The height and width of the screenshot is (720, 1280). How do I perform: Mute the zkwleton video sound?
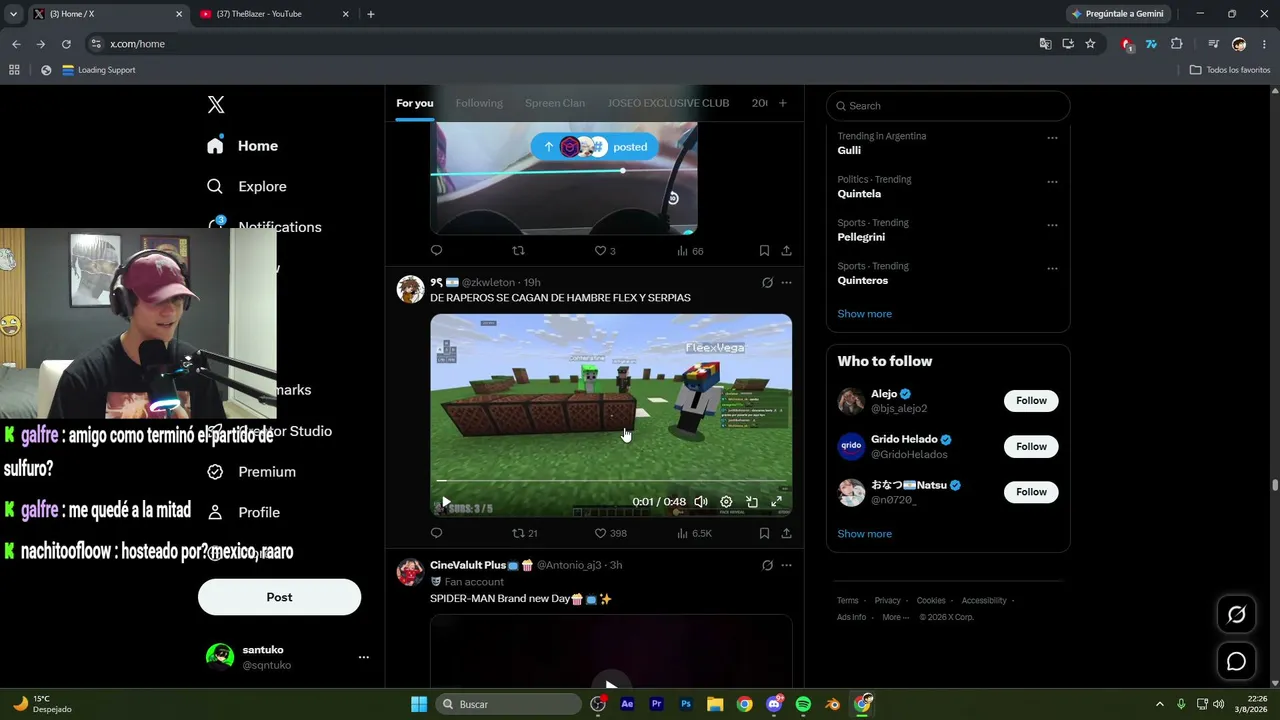coord(701,502)
